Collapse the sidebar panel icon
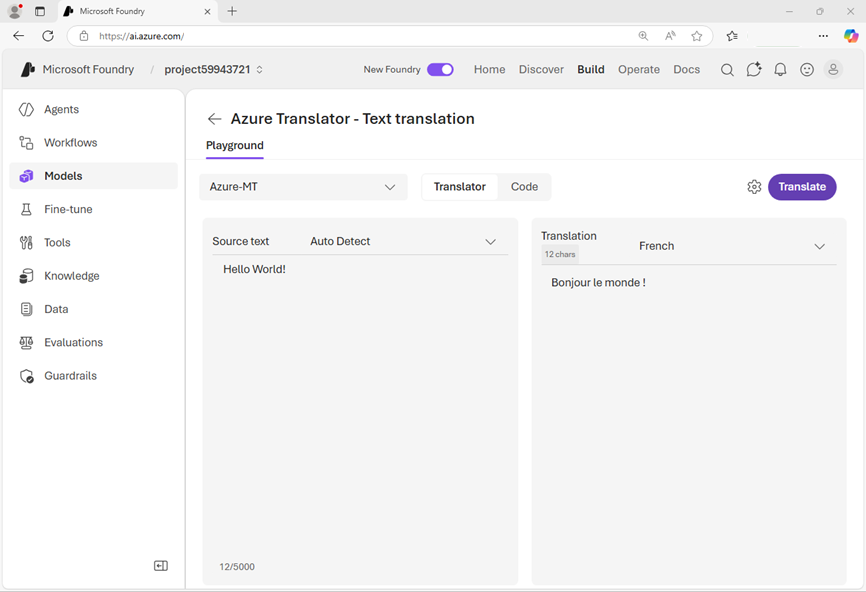 [161, 565]
